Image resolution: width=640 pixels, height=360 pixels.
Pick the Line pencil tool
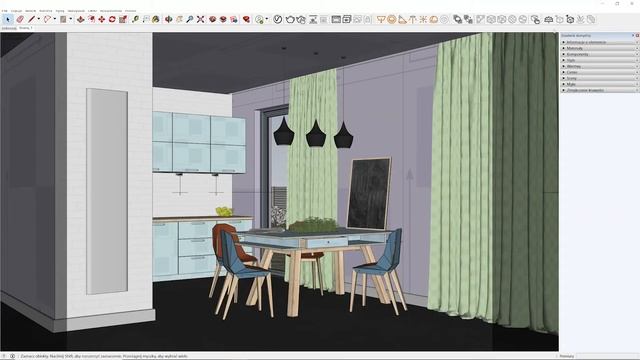pos(31,19)
